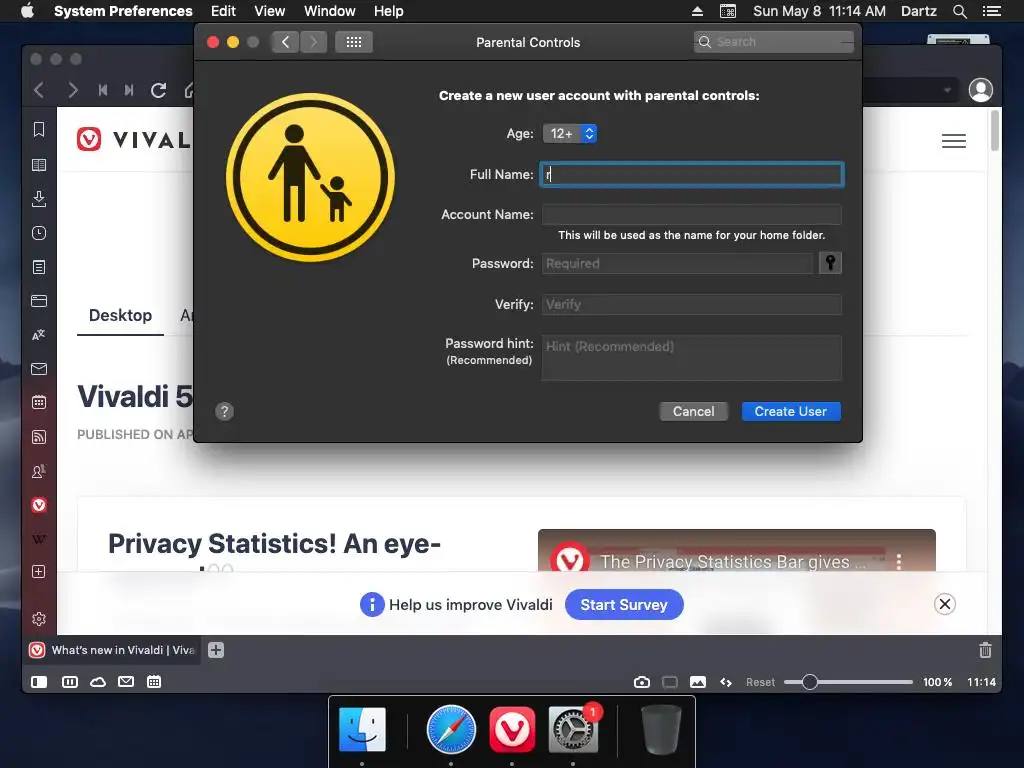
Task: Open Safari from the Dock
Action: [x=451, y=729]
